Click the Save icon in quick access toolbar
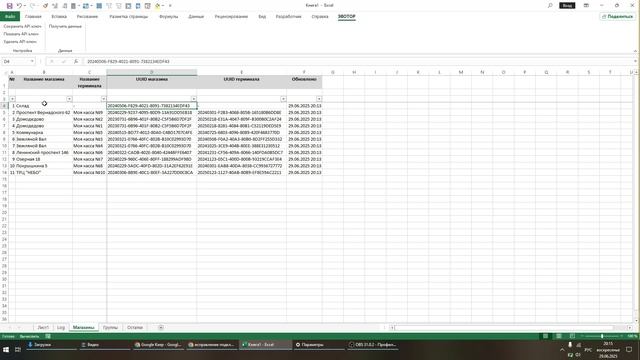The height and width of the screenshot is (360, 640). point(9,6)
